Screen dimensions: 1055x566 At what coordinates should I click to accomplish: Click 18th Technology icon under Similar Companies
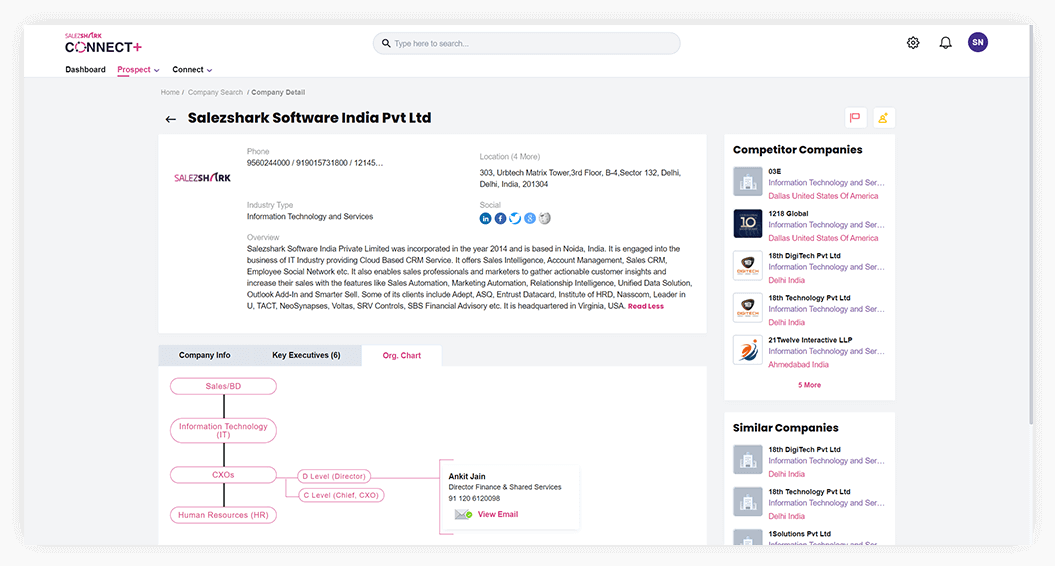click(x=748, y=501)
